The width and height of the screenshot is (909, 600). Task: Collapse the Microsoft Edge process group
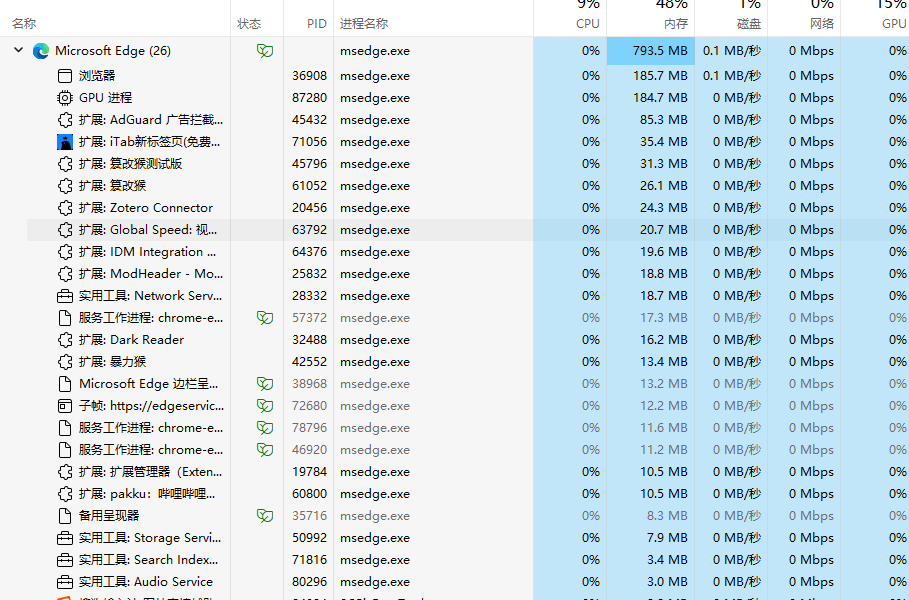click(x=19, y=50)
